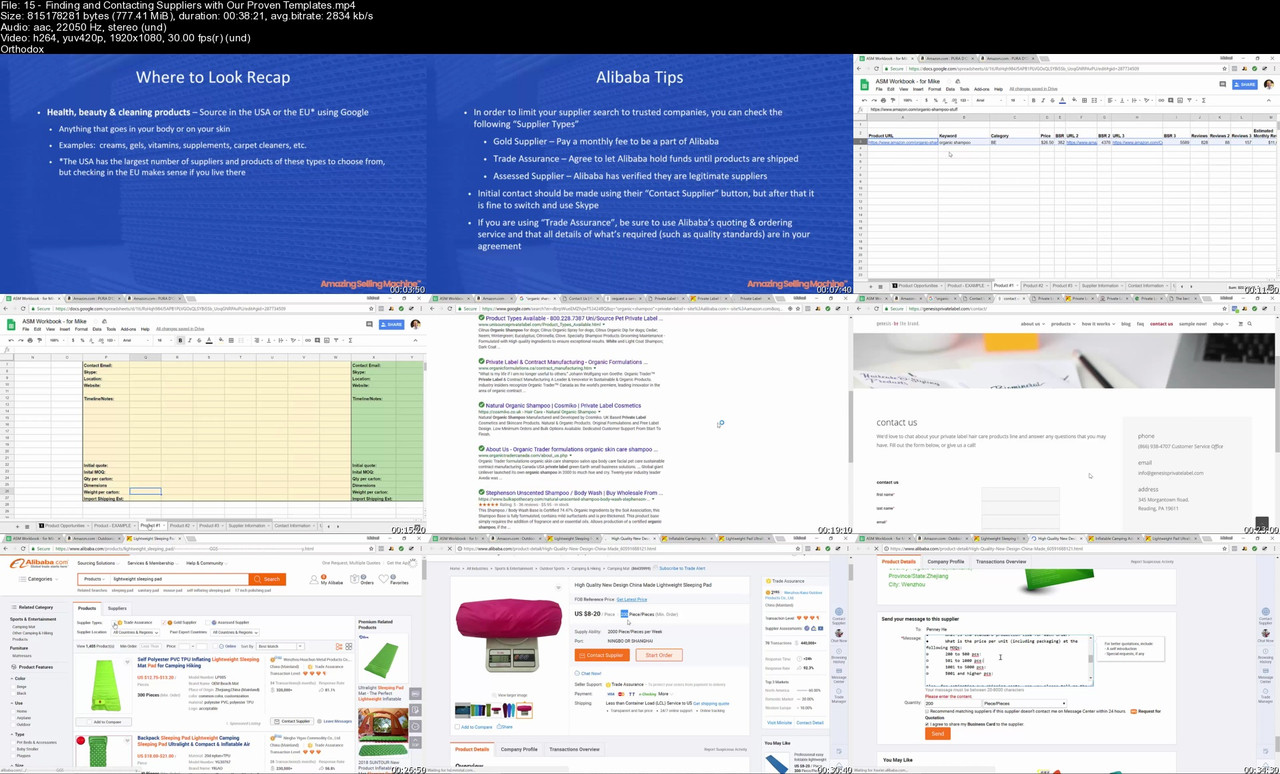1280x774 pixels.
Task: Tick Assessed Supplier checkbox on Alibaba results
Action: [208, 622]
